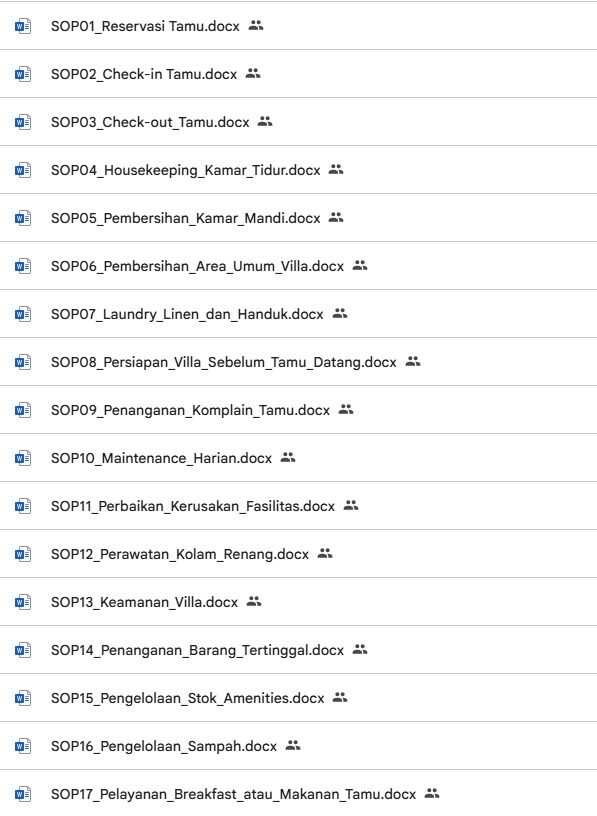597x816 pixels.
Task: Click shared icon next to SOP05_Pembersihan_Kamar_Mandi.docx
Action: point(336,217)
